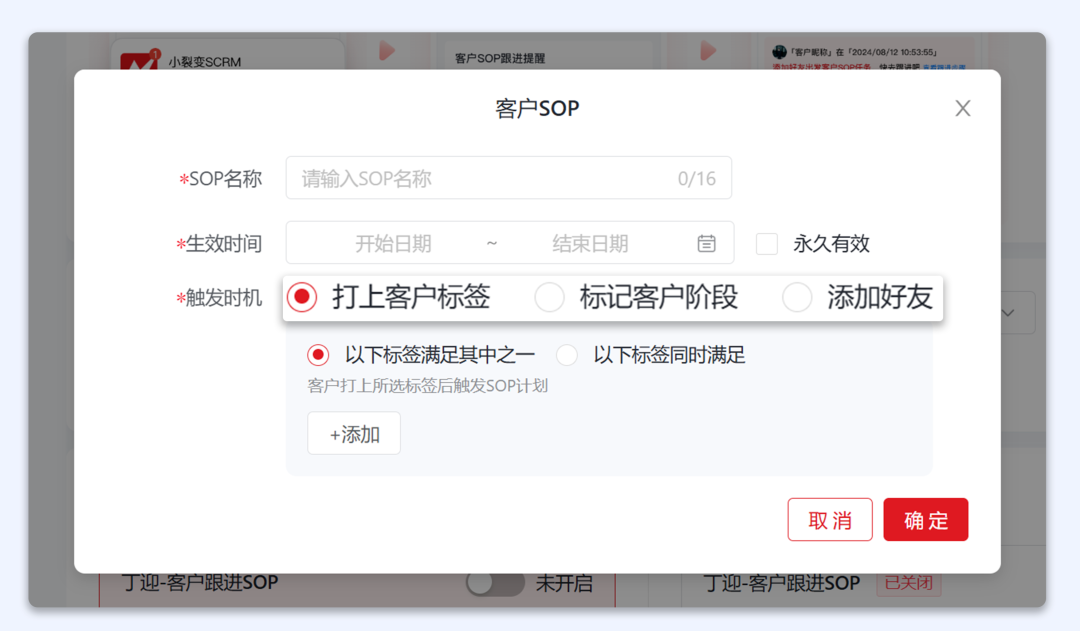Open the 开始日期 date picker
1080x631 pixels.
click(x=393, y=243)
